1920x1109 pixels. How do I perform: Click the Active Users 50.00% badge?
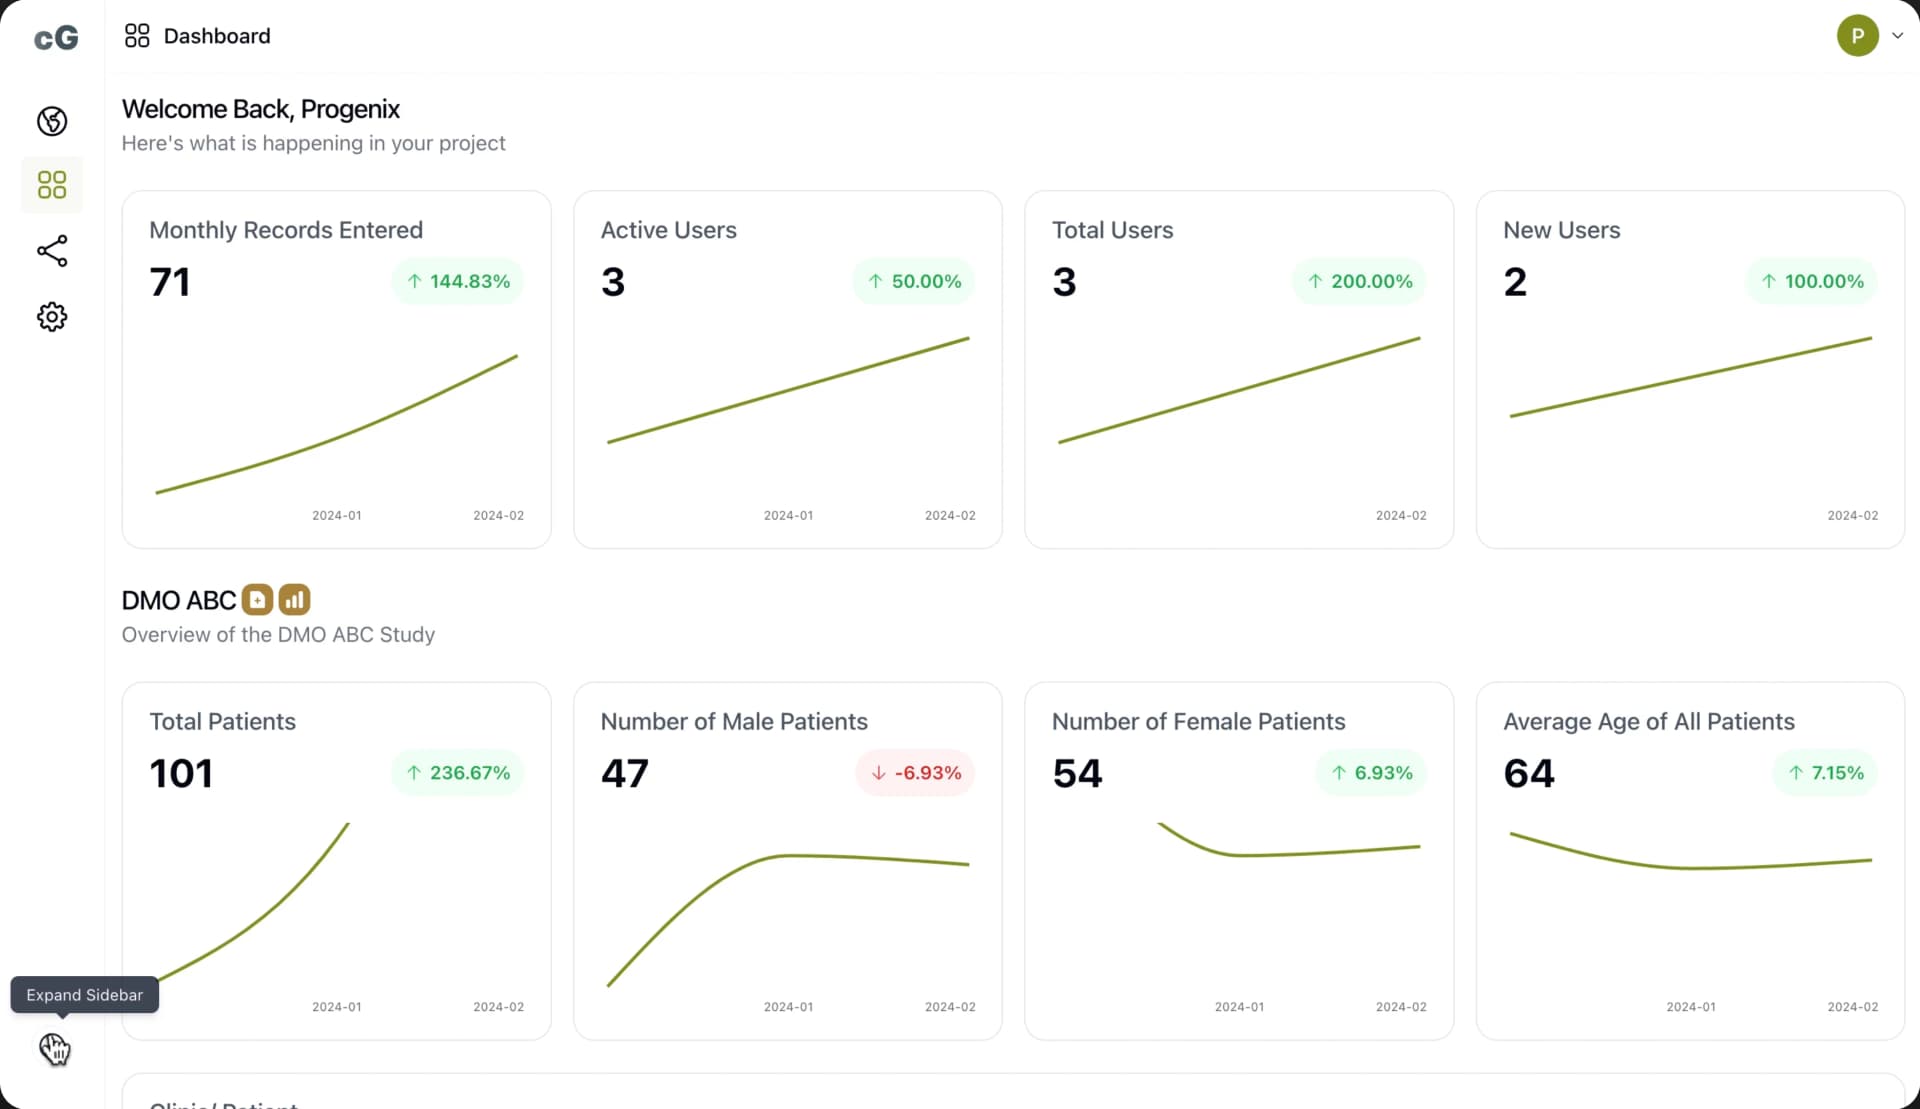point(914,282)
